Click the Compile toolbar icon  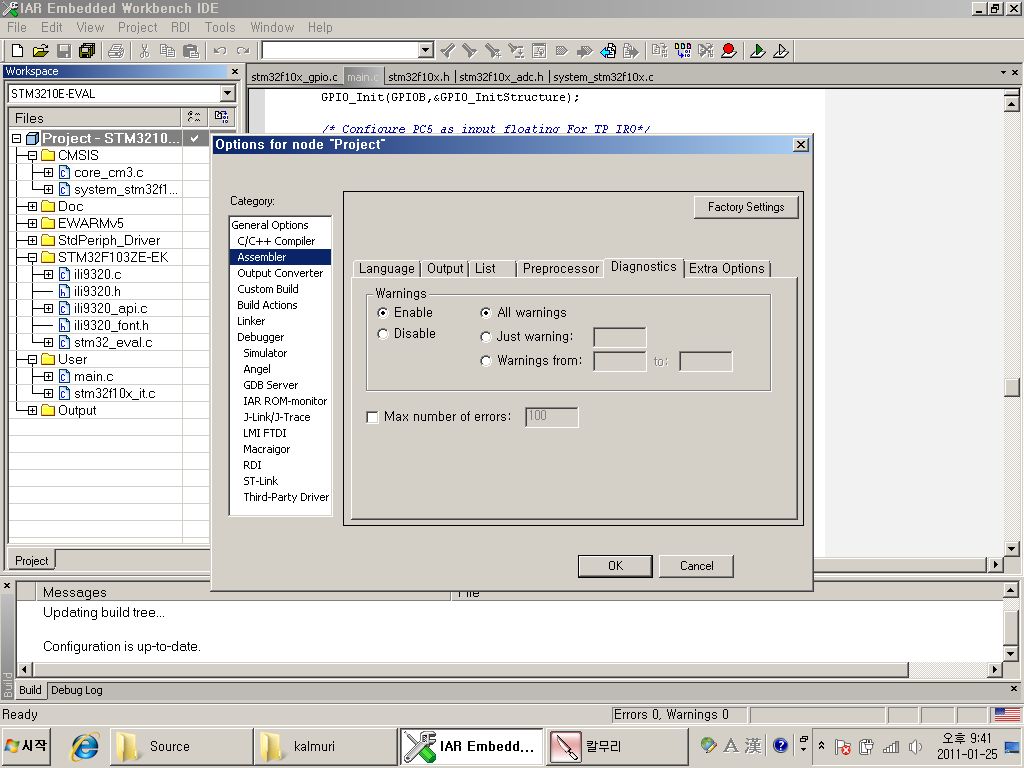point(660,50)
